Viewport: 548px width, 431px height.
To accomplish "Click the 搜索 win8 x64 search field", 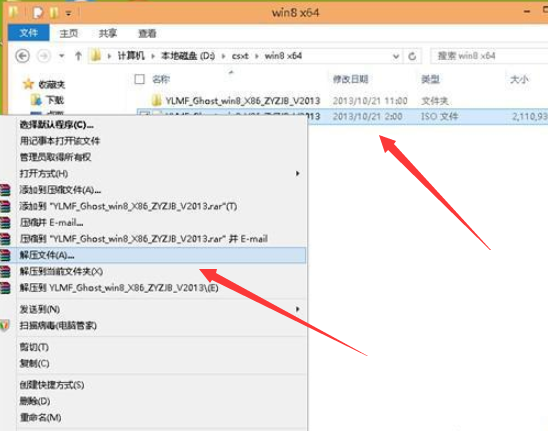I will 489,56.
